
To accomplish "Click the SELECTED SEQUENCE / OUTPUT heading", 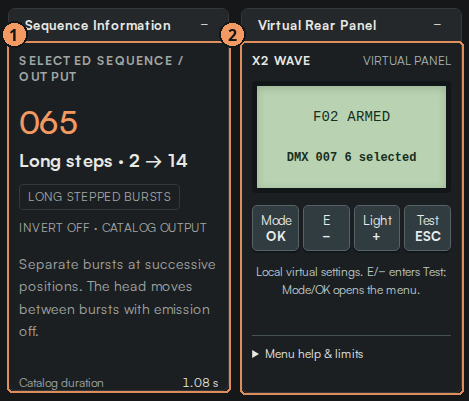I will [101, 69].
